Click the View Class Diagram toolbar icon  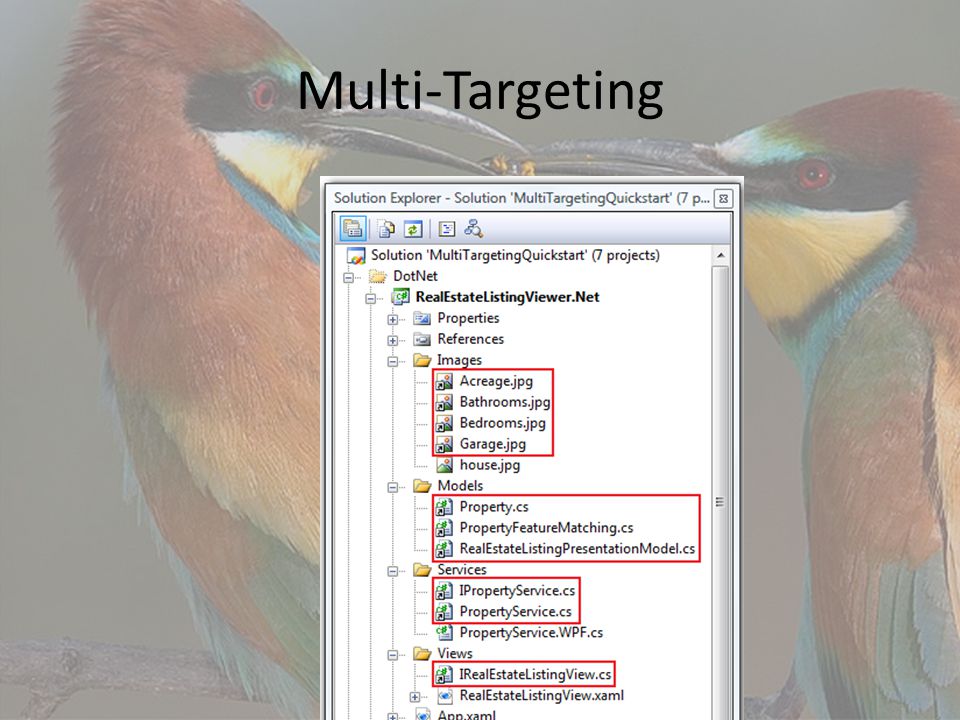click(473, 229)
